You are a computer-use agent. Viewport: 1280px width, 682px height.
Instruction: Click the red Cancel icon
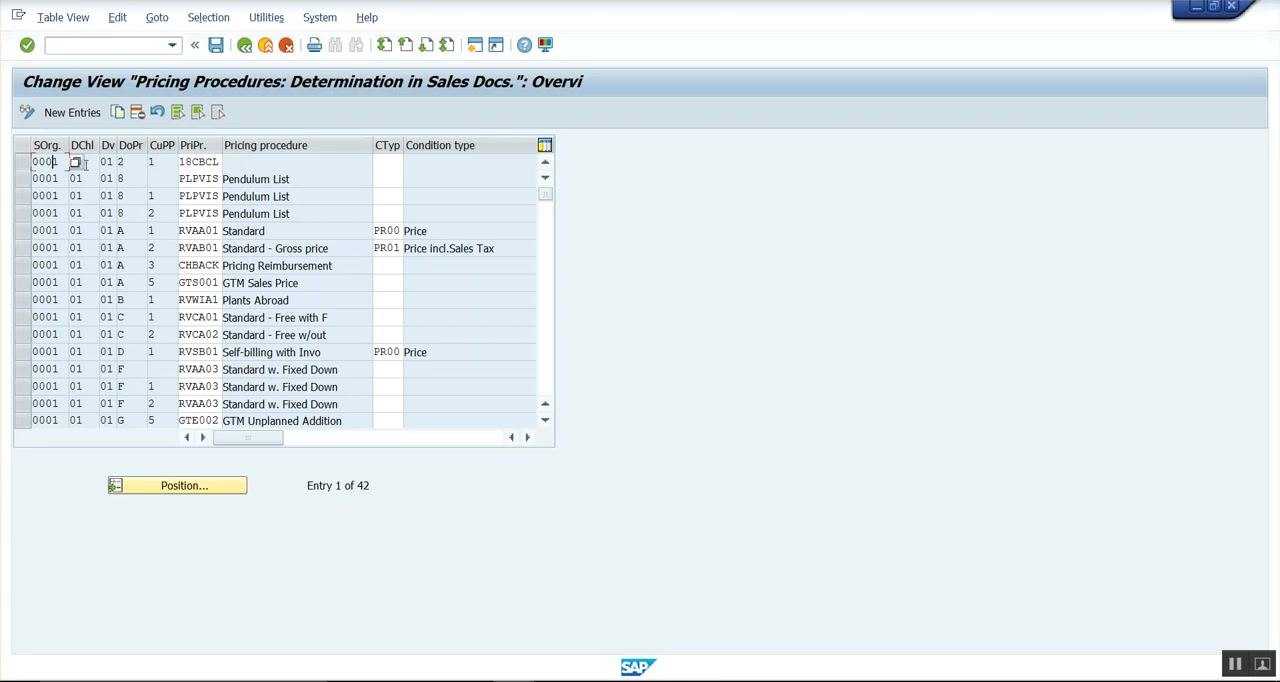click(286, 45)
